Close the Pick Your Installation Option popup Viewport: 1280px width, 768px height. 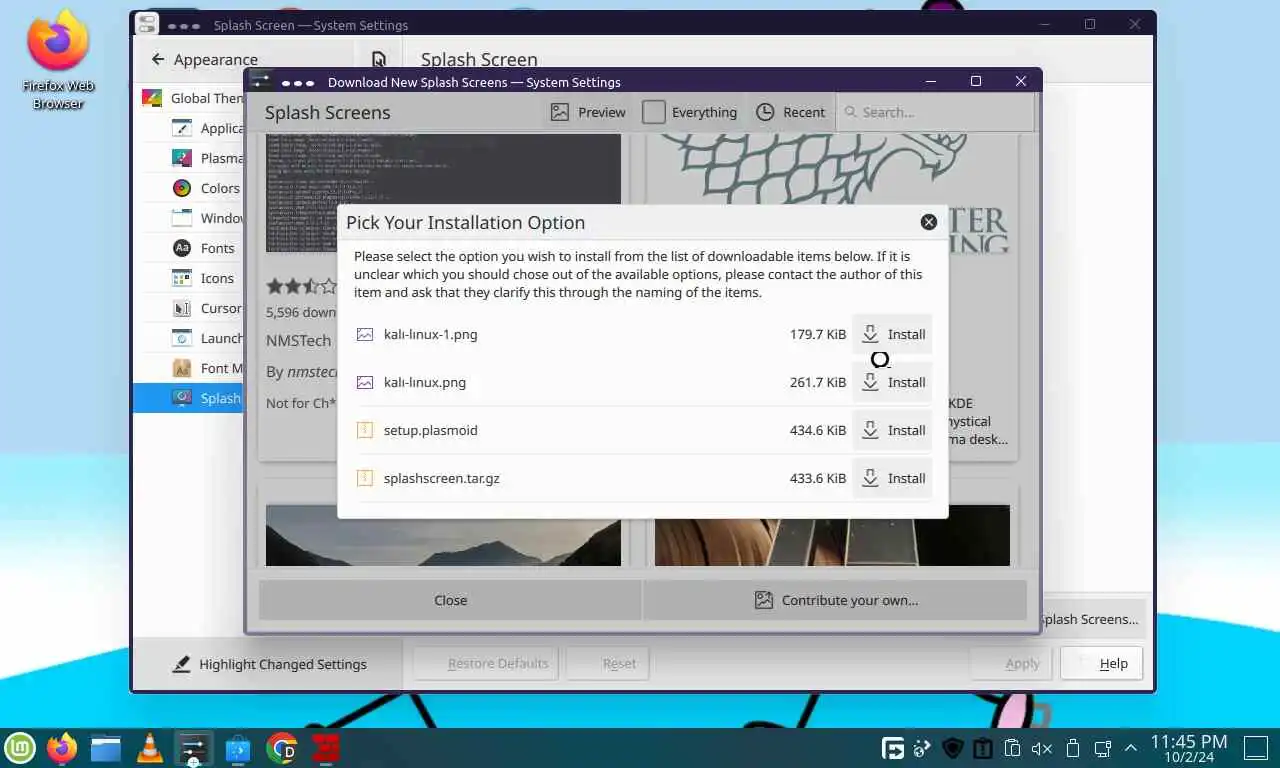click(x=929, y=222)
